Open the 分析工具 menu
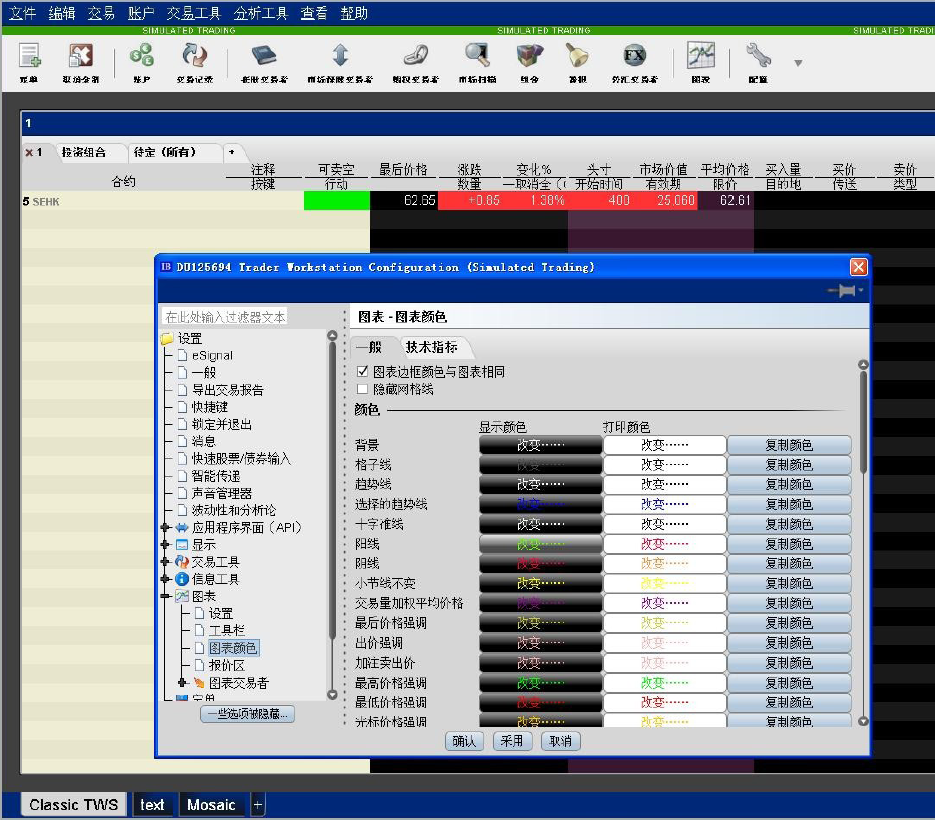 pos(261,13)
